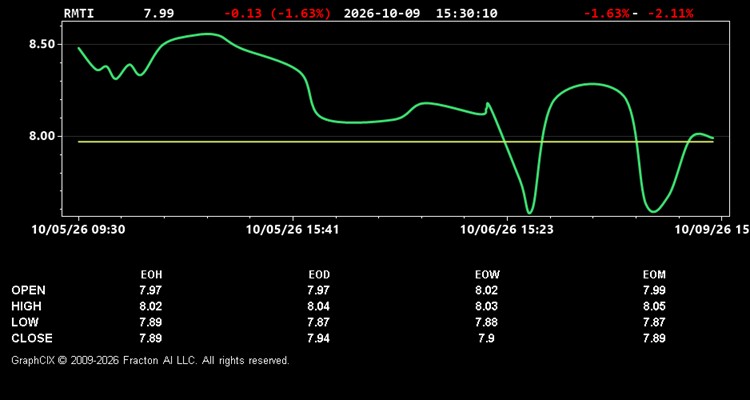
Task: Select the EOM column header
Action: 654,275
